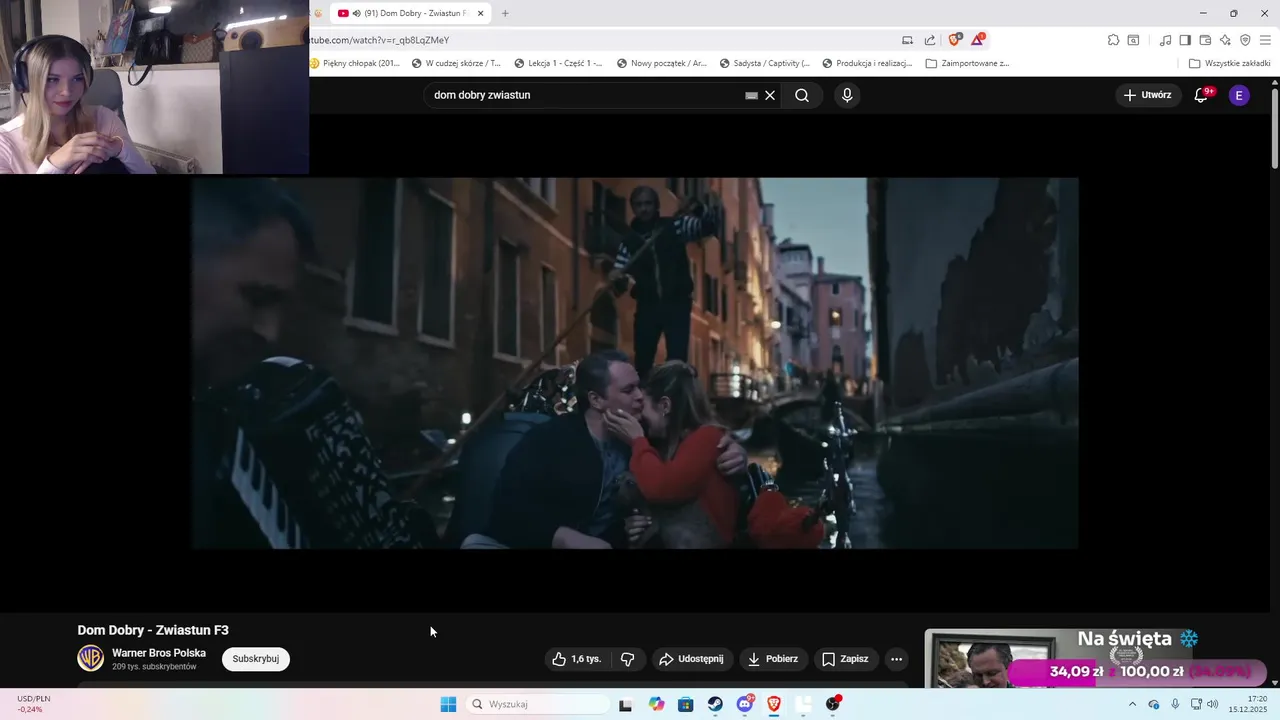Open Discord from the taskbar
This screenshot has height=720, width=1280.
tap(745, 704)
